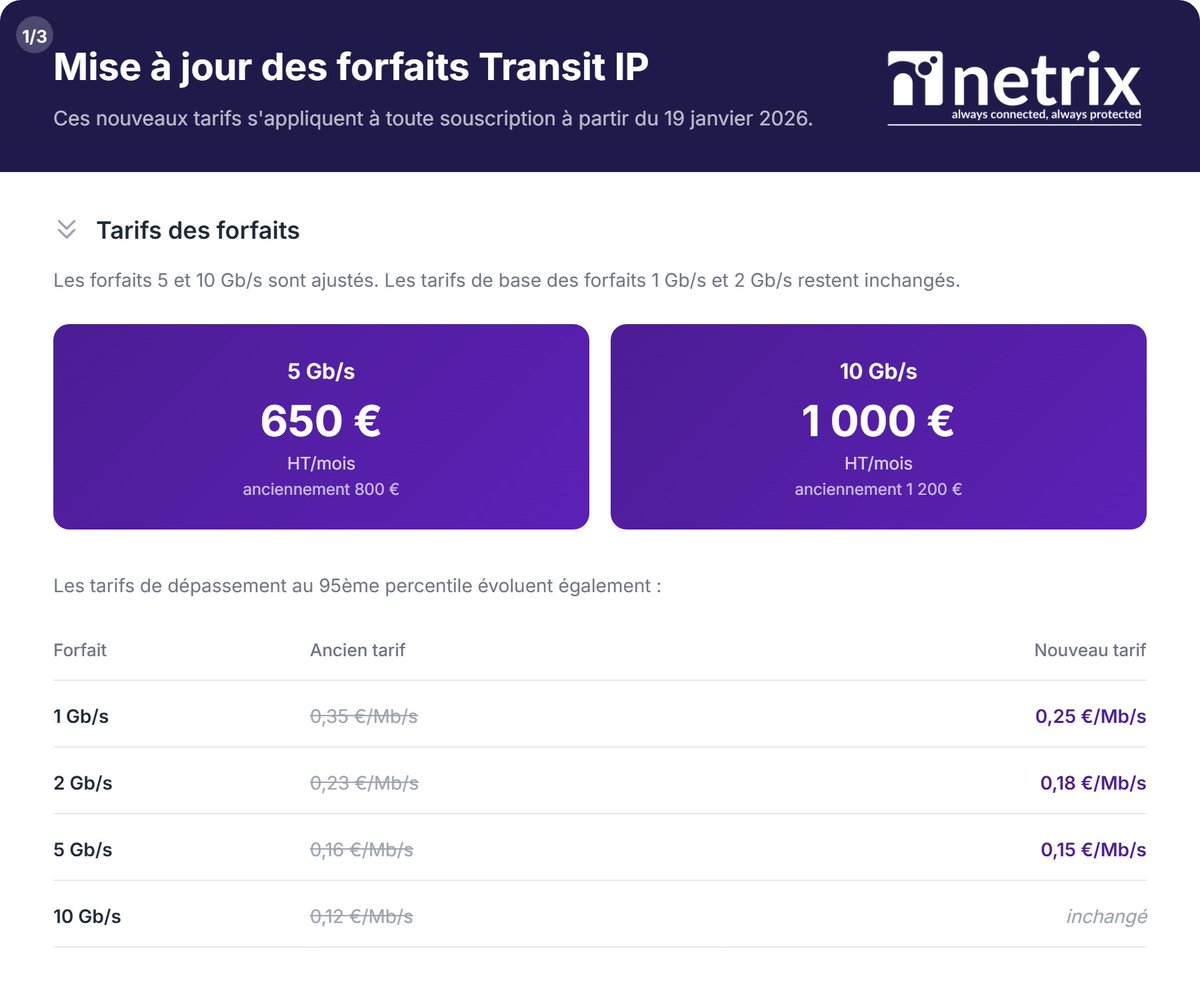1200x991 pixels.
Task: Select the 5 Gb/s table row label
Action: pyautogui.click(x=83, y=850)
